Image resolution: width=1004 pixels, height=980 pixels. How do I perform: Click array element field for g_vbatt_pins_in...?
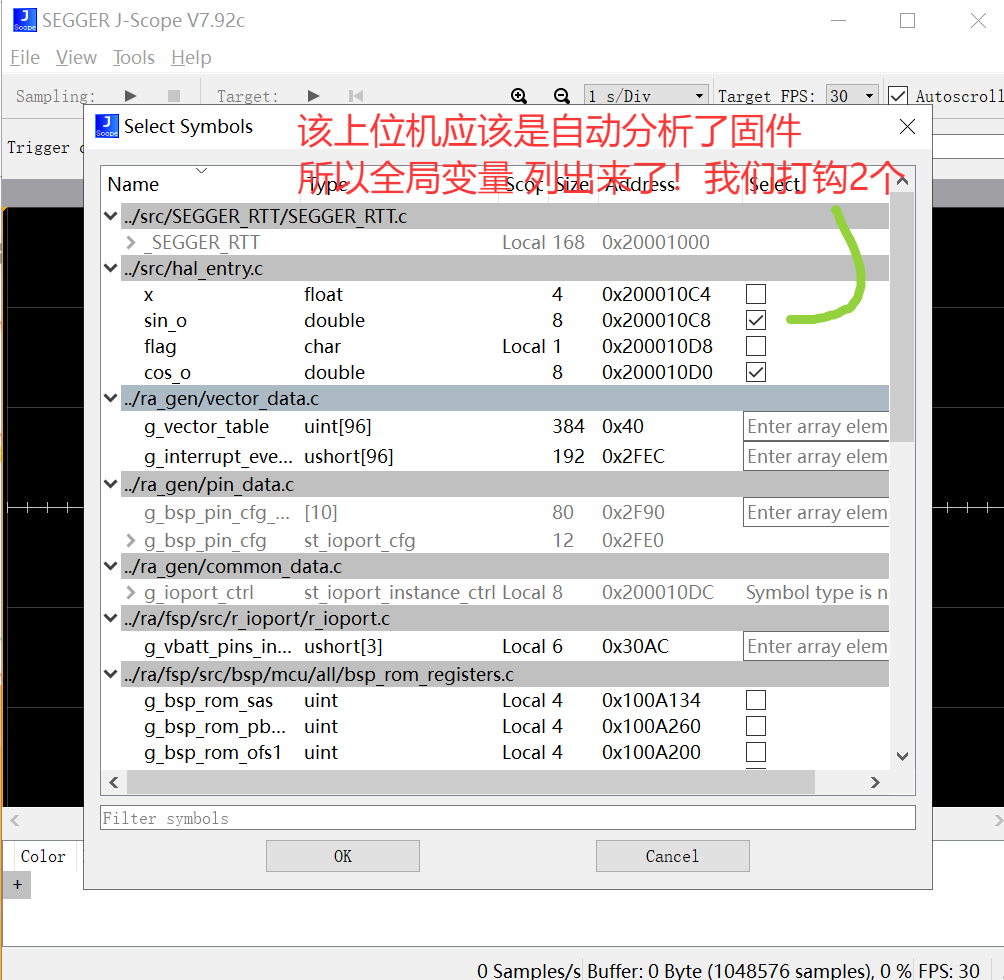point(816,647)
